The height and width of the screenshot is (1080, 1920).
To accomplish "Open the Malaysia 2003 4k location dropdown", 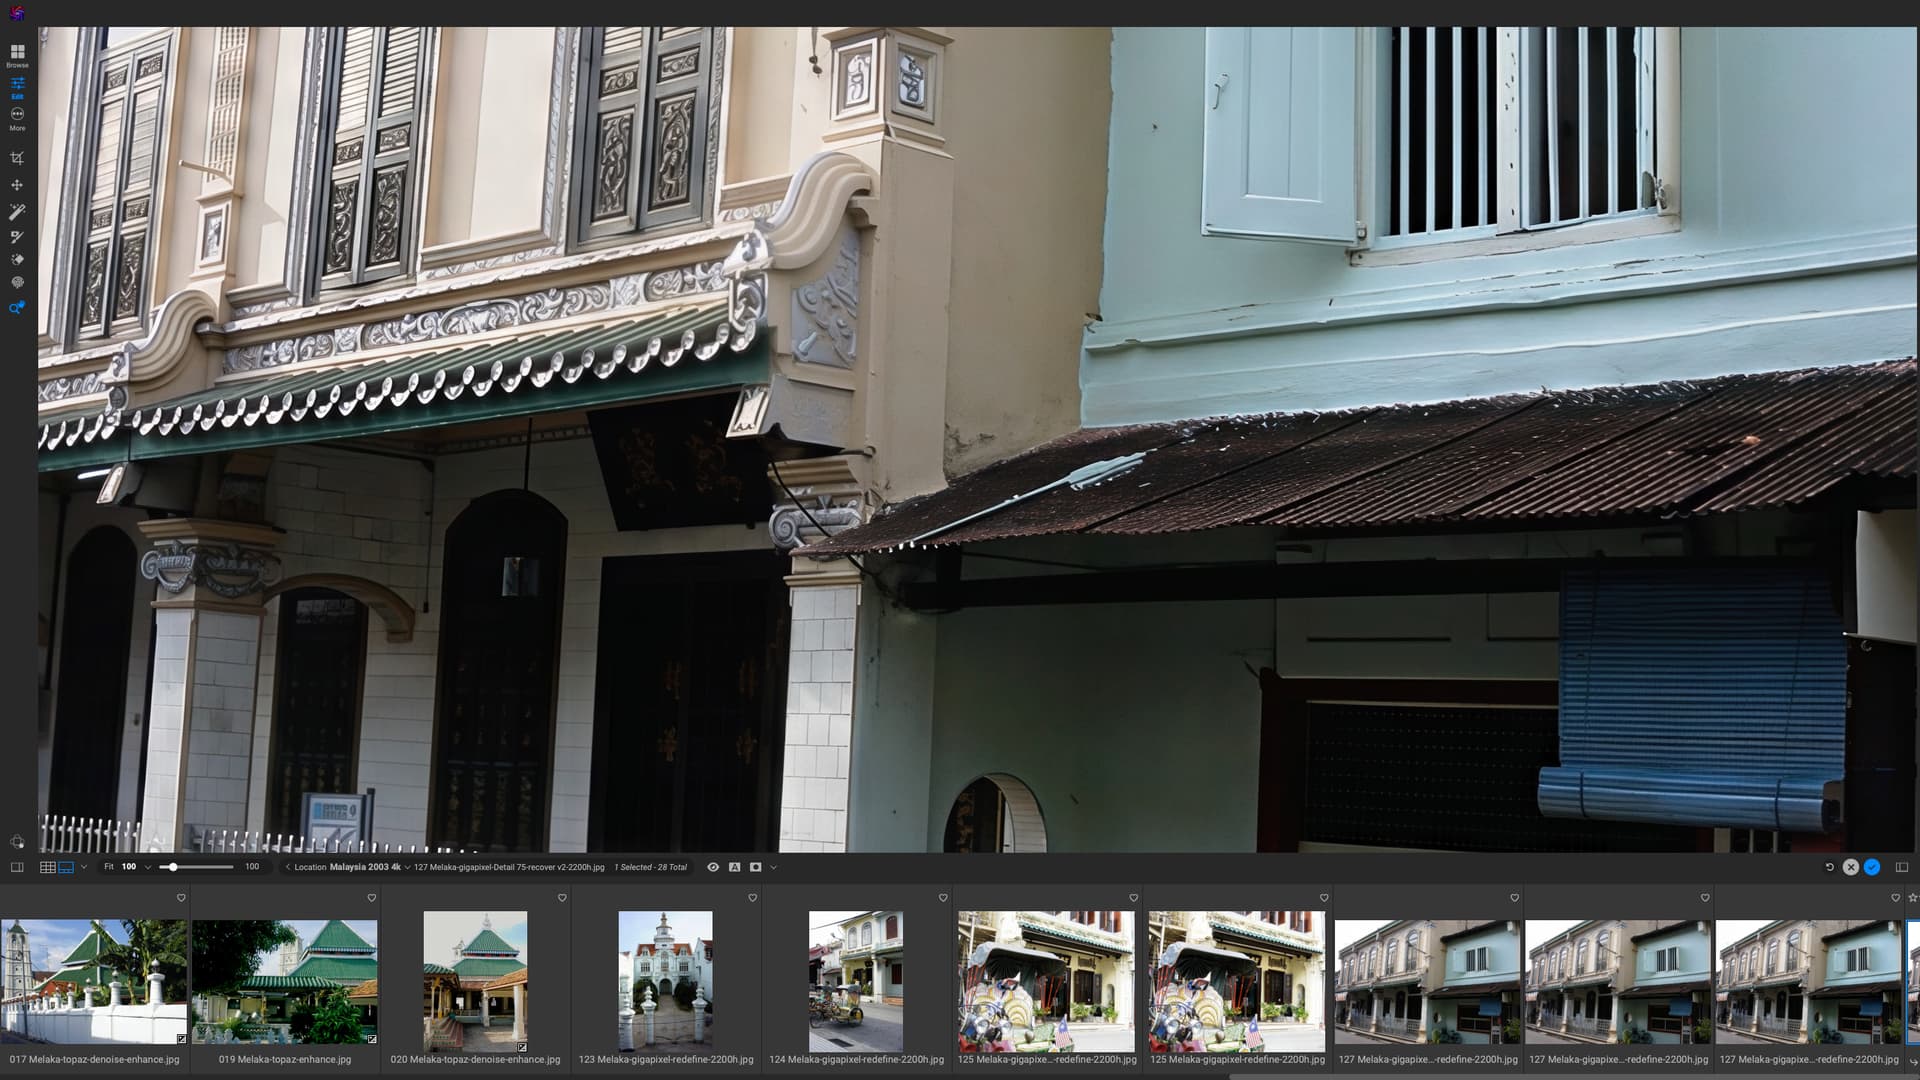I will (x=407, y=867).
